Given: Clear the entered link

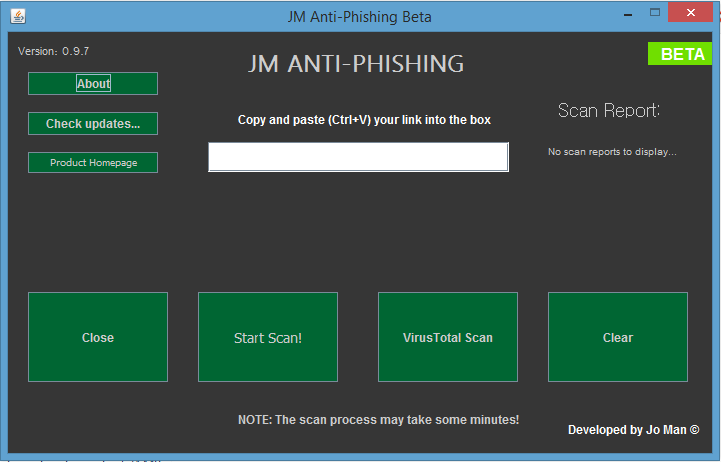Looking at the screenshot, I should tap(618, 337).
